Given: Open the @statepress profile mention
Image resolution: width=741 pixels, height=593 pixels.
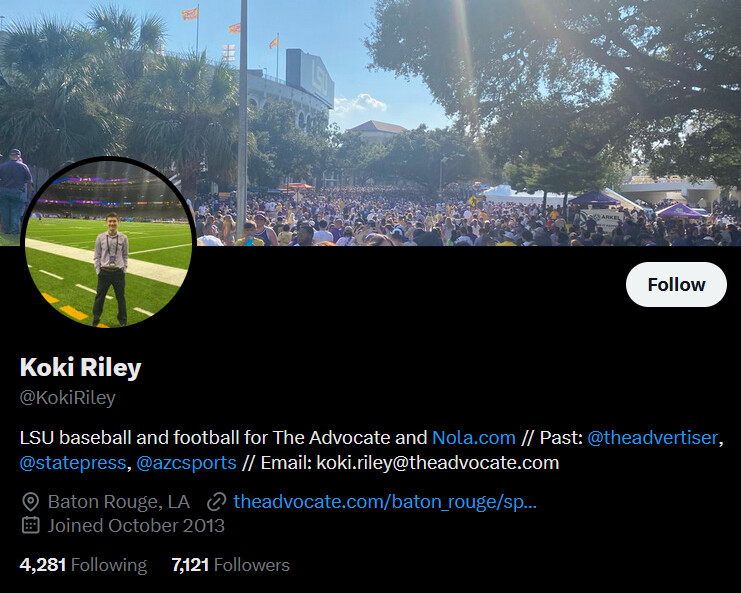Looking at the screenshot, I should 73,463.
